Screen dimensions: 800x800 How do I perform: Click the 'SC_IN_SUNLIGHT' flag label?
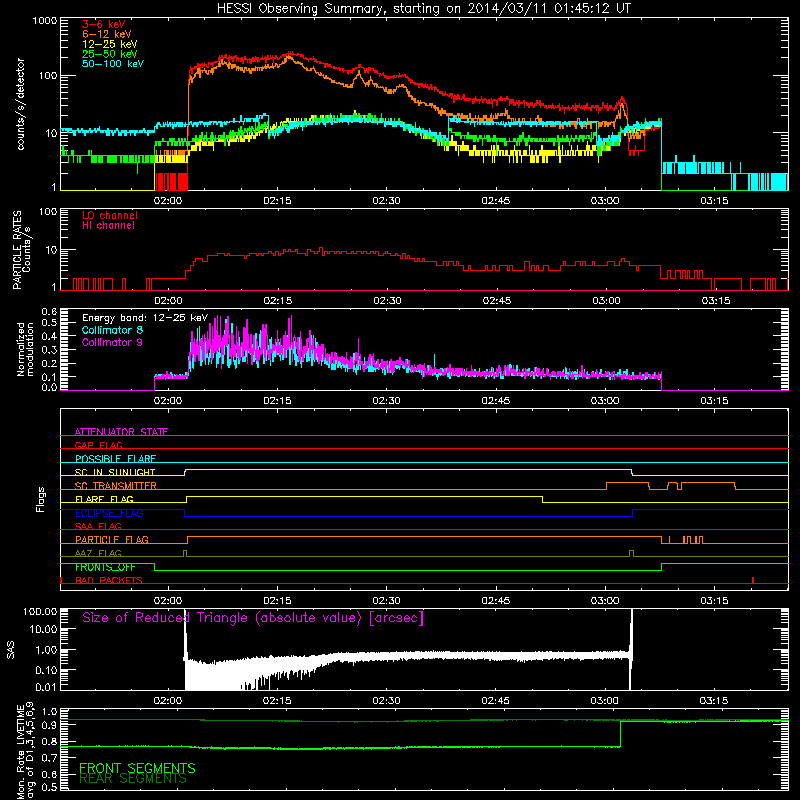[x=115, y=472]
